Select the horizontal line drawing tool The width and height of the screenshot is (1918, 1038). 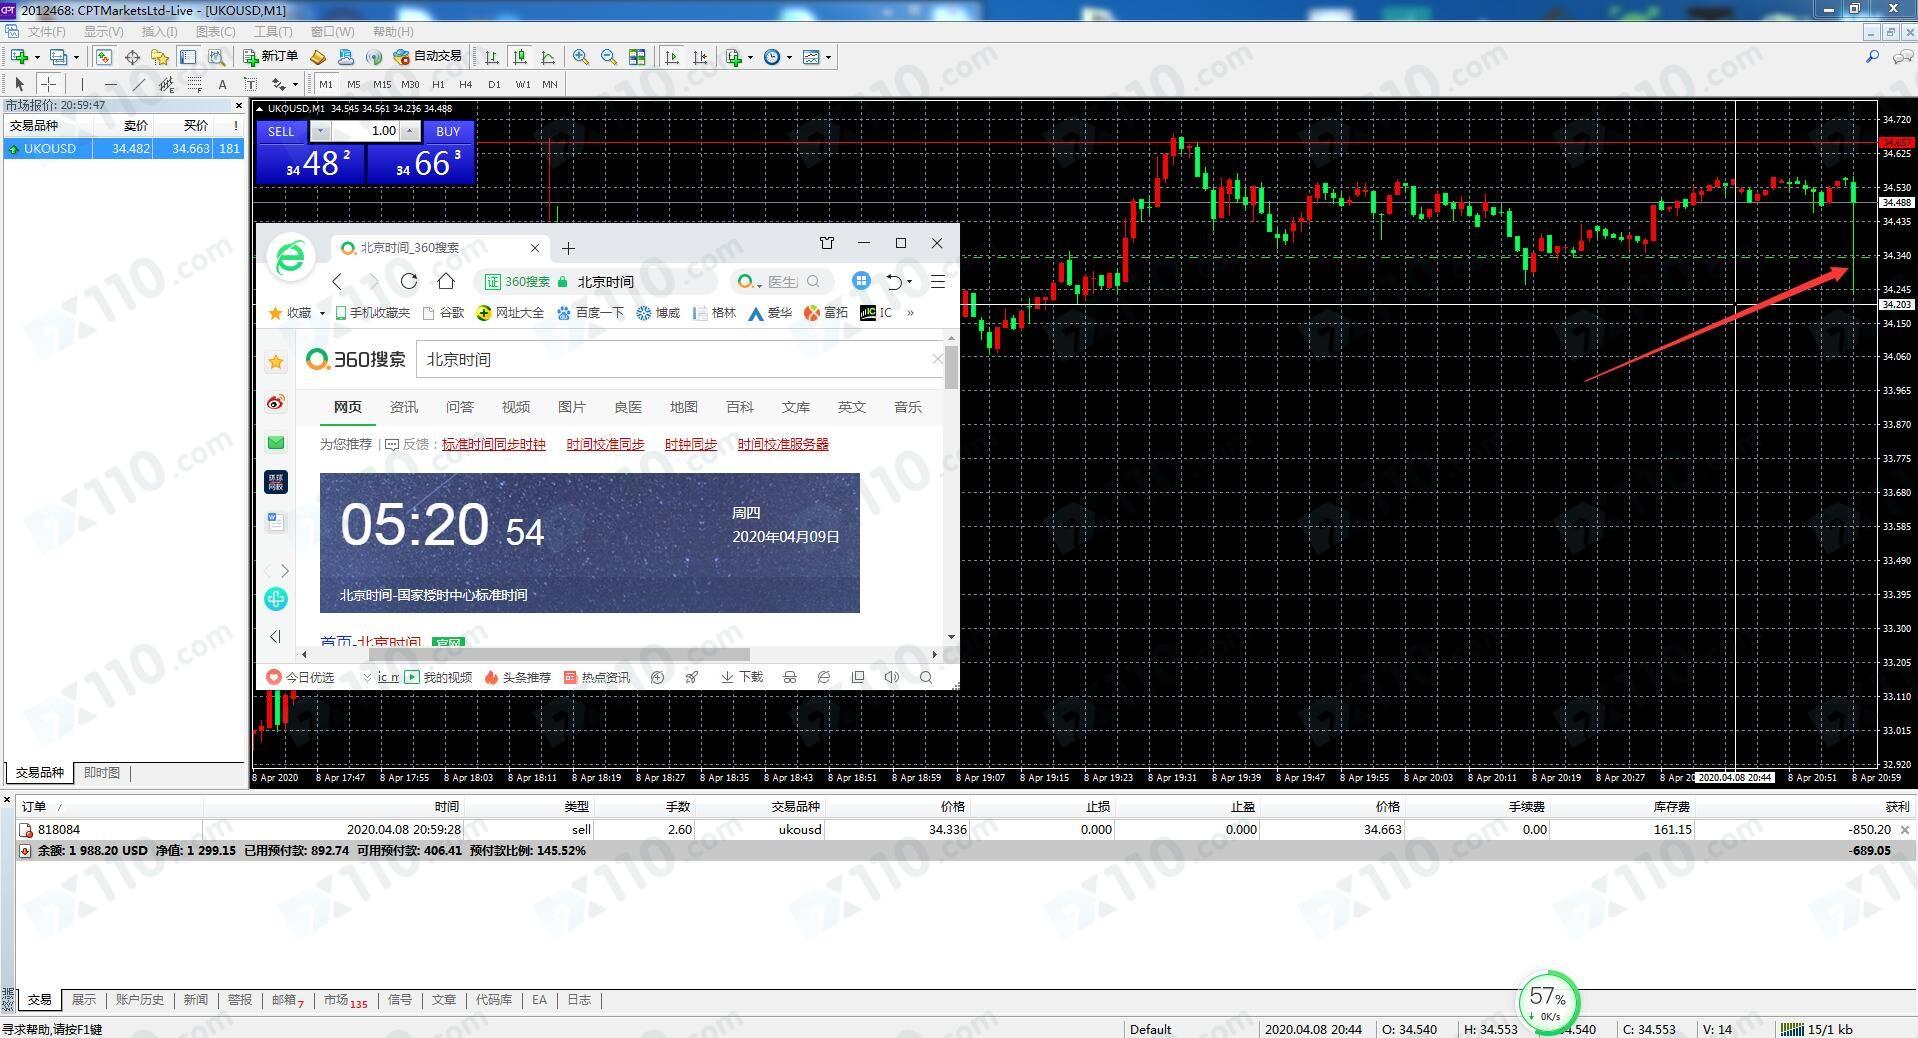pos(110,85)
